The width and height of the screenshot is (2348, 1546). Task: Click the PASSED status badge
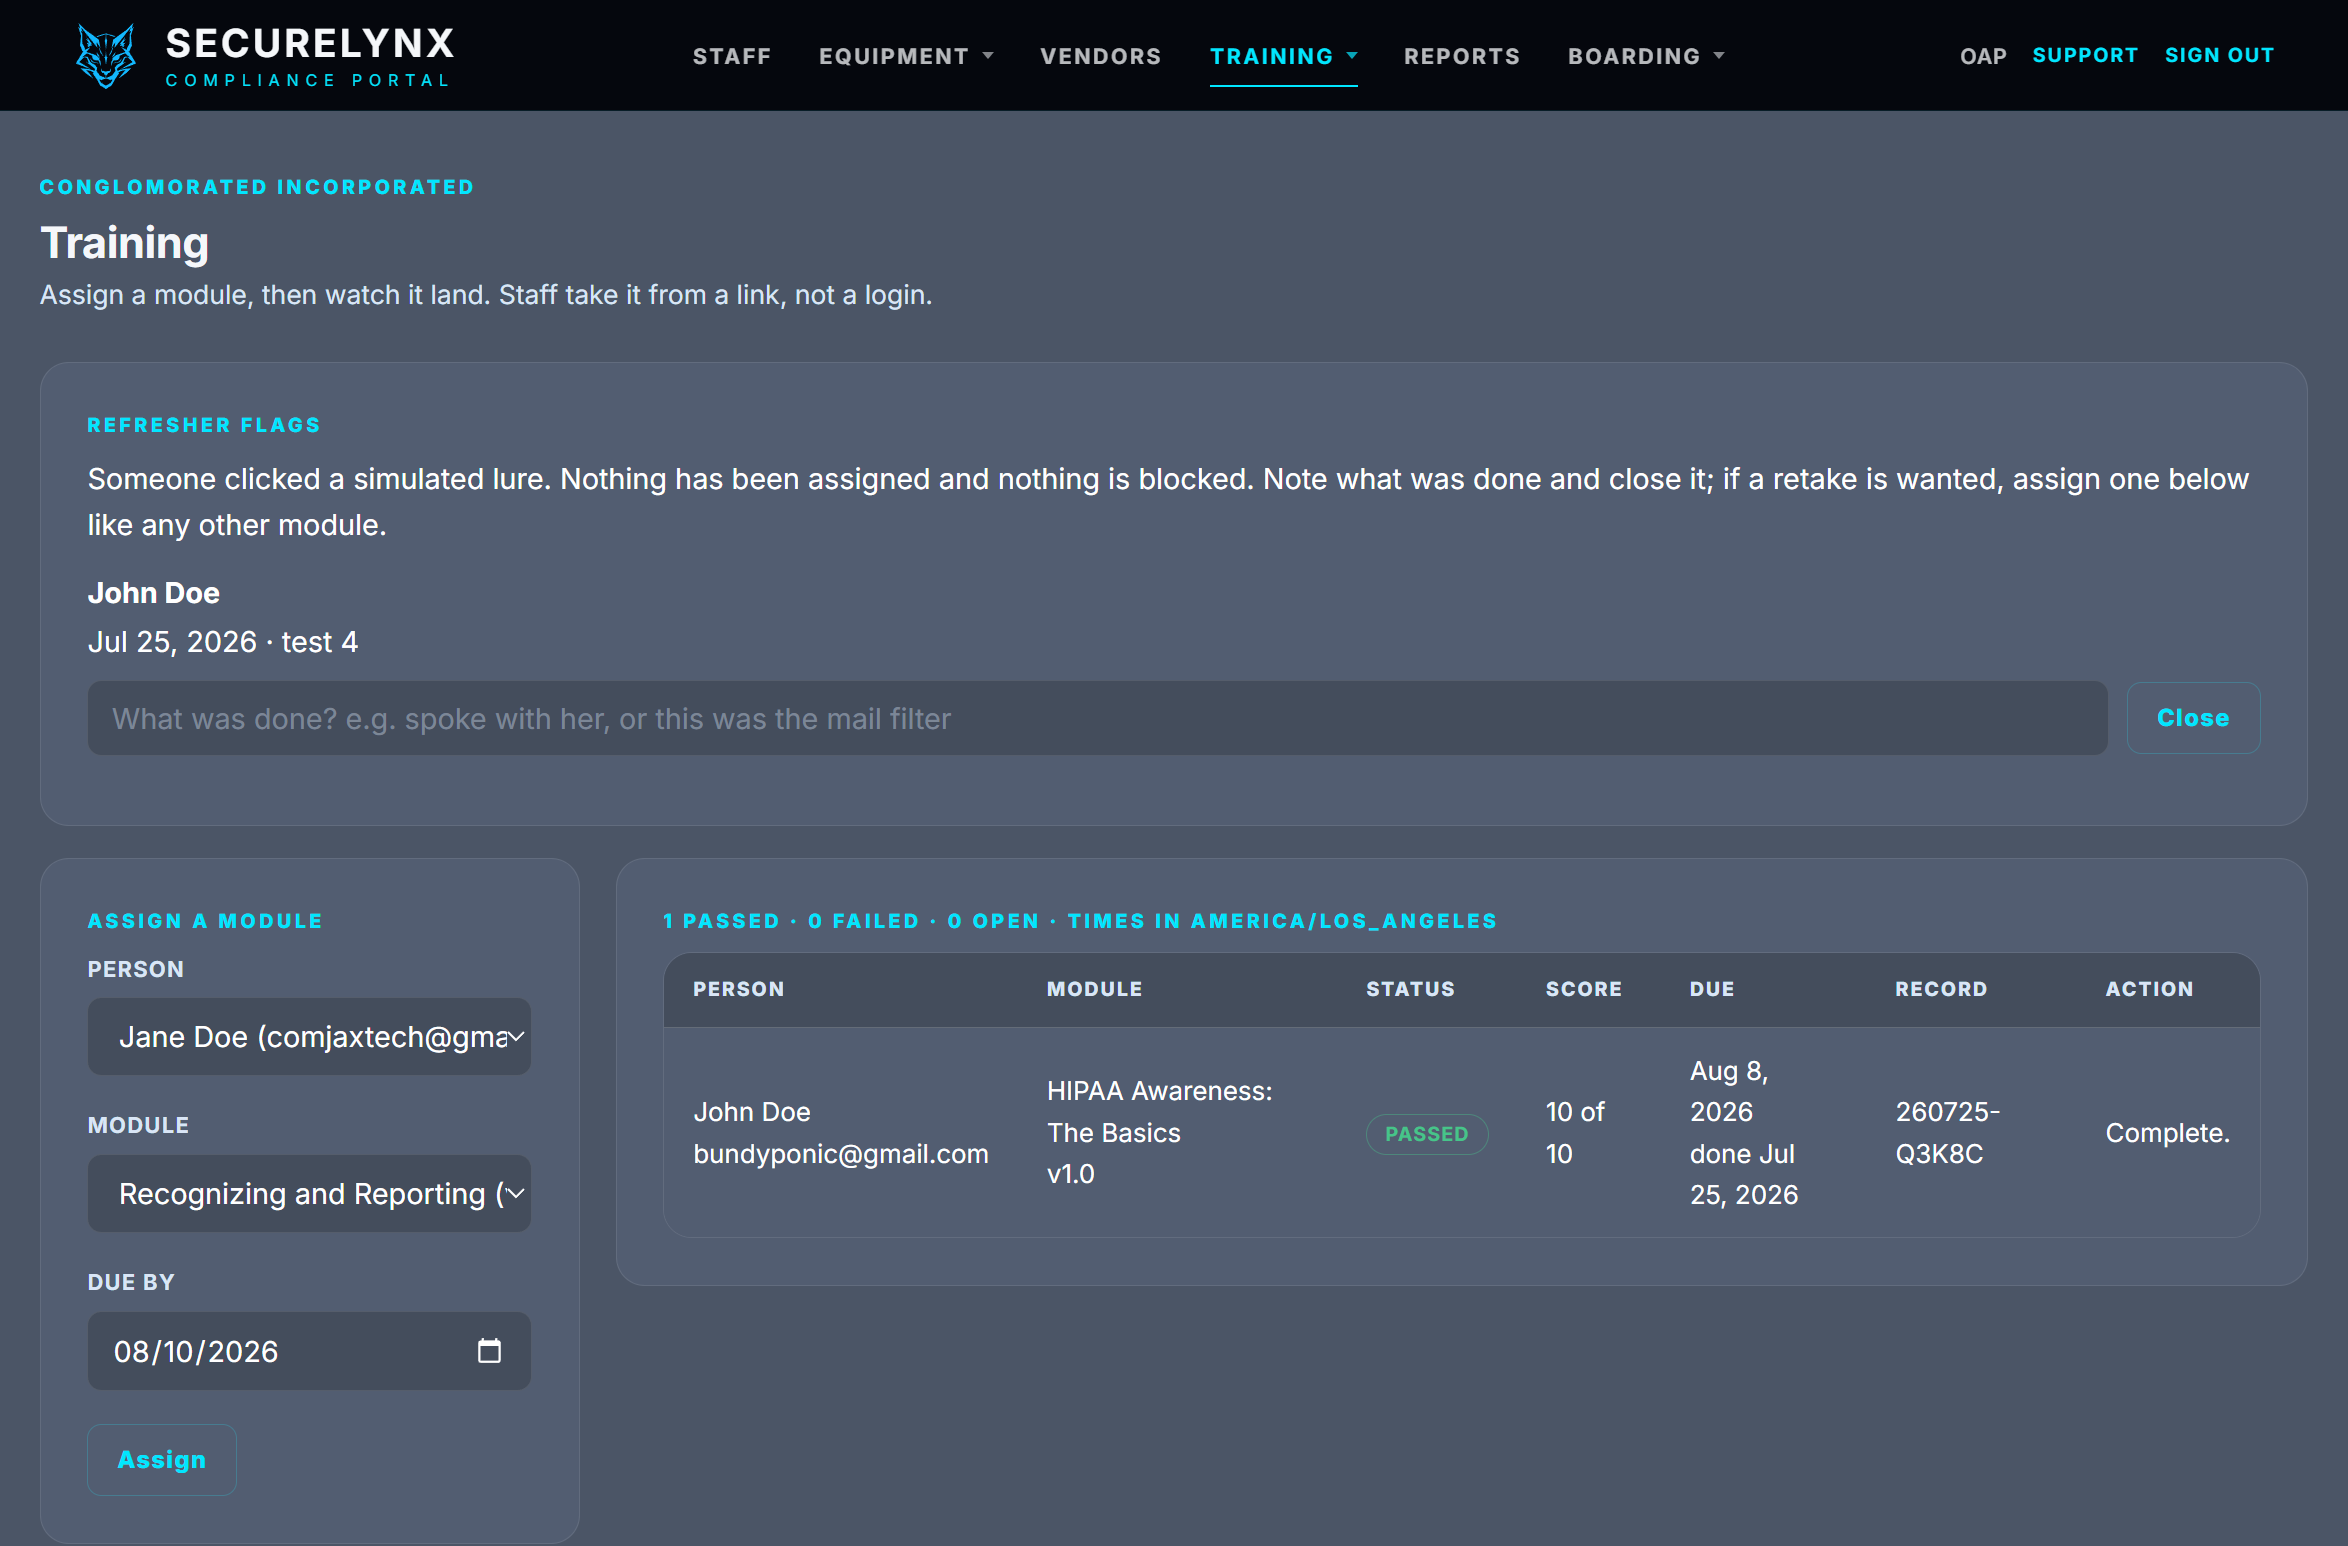pos(1426,1134)
